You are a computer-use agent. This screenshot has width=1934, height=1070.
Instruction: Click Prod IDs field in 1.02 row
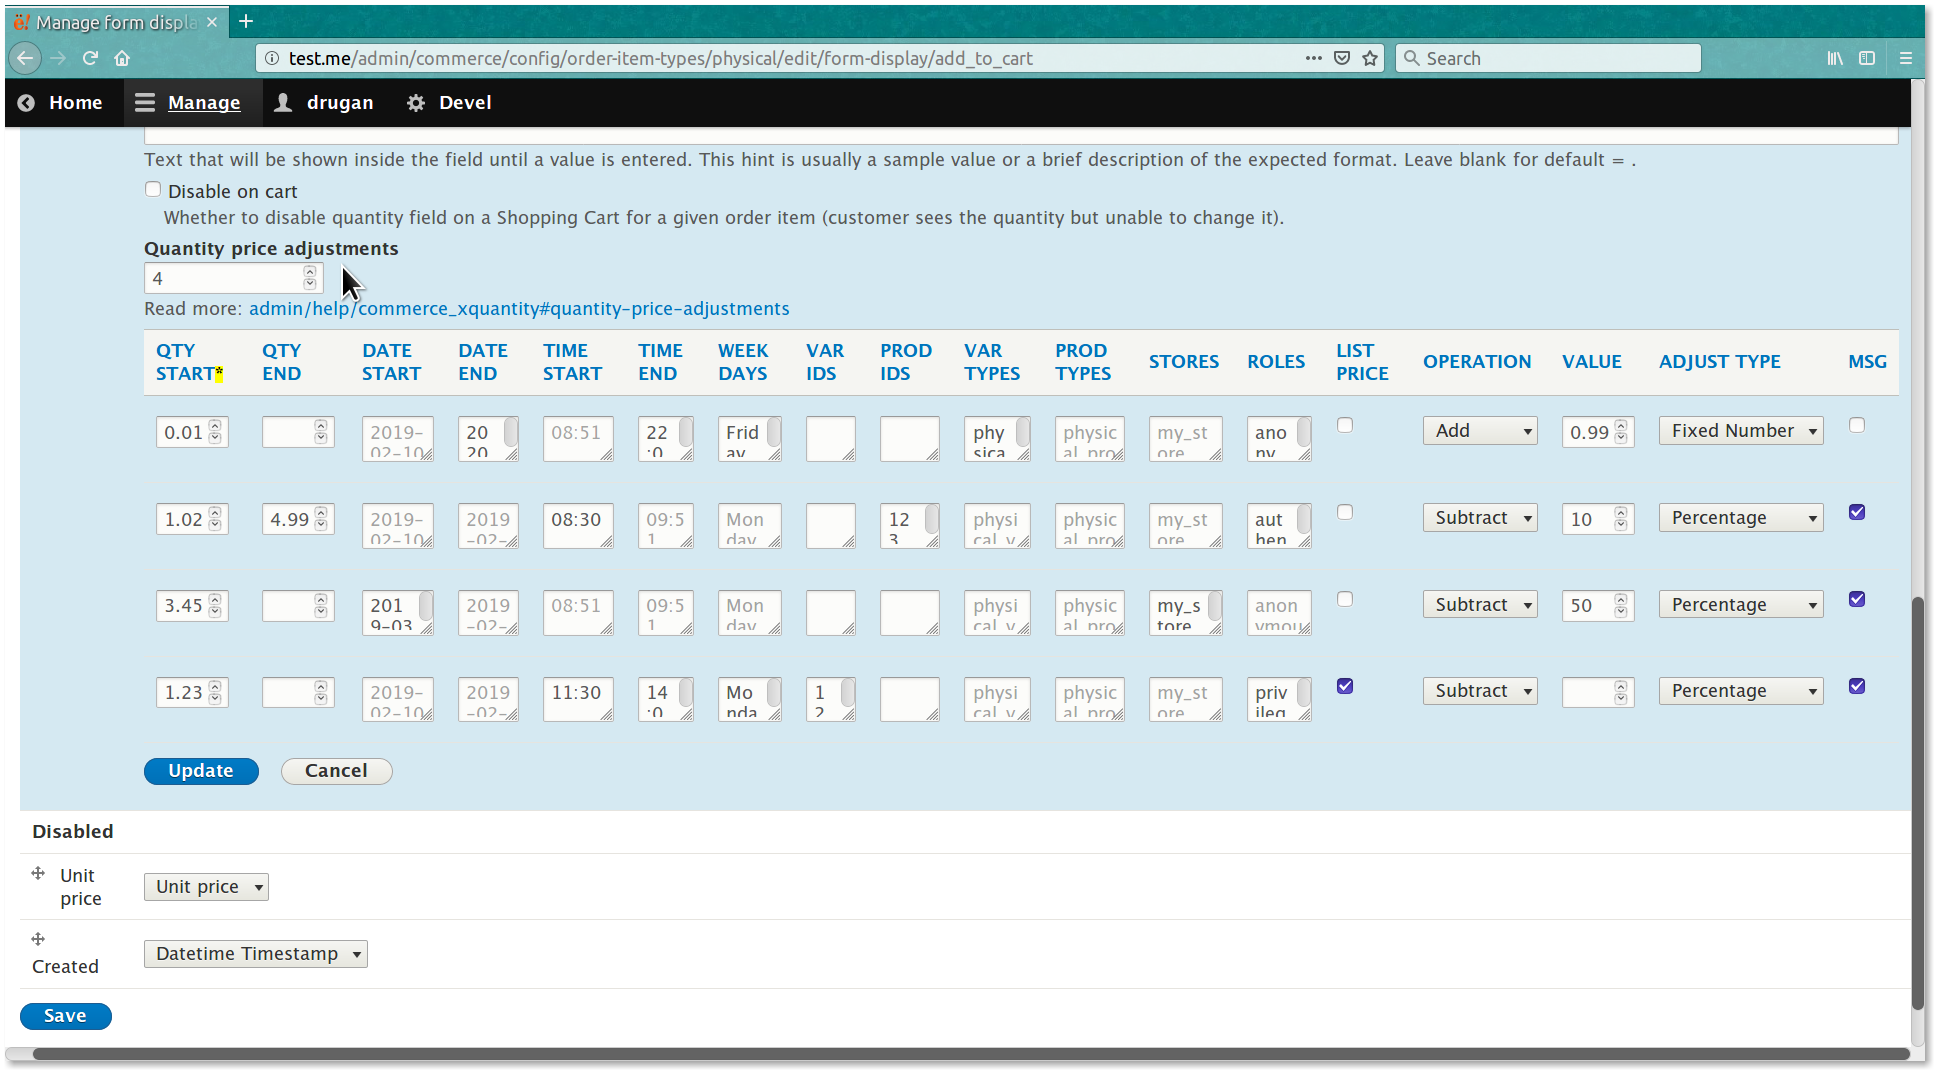click(909, 526)
